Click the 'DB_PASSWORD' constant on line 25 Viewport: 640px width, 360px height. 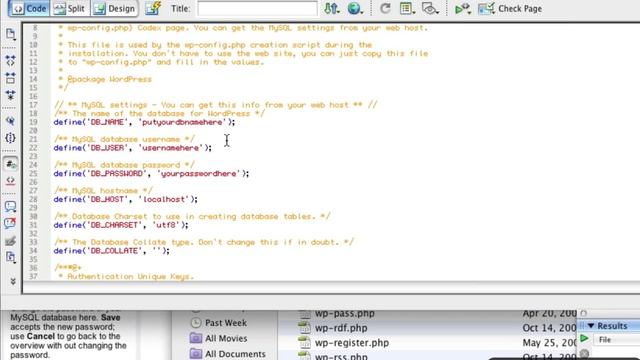pos(116,173)
